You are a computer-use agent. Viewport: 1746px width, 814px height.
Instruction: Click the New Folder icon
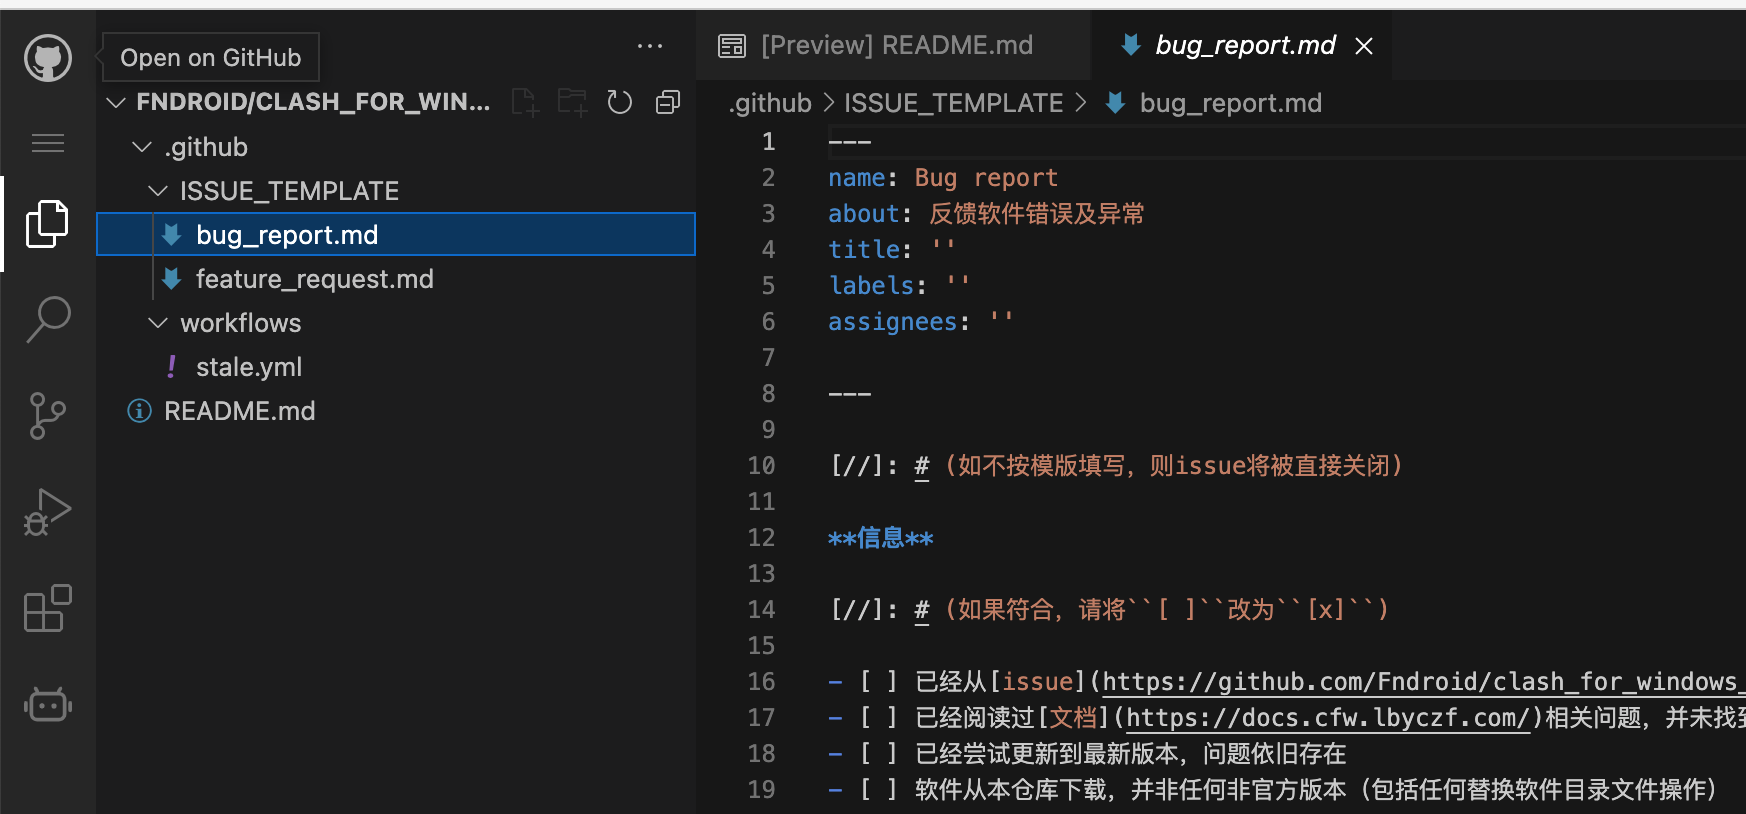click(573, 102)
